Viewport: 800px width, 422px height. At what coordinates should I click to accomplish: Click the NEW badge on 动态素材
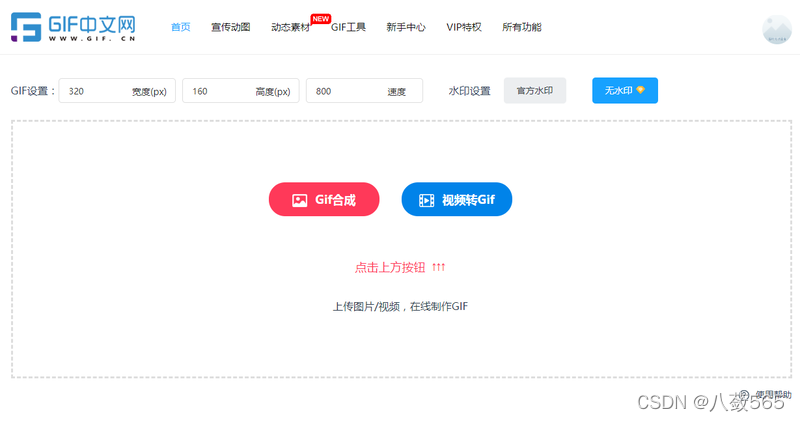click(x=320, y=19)
